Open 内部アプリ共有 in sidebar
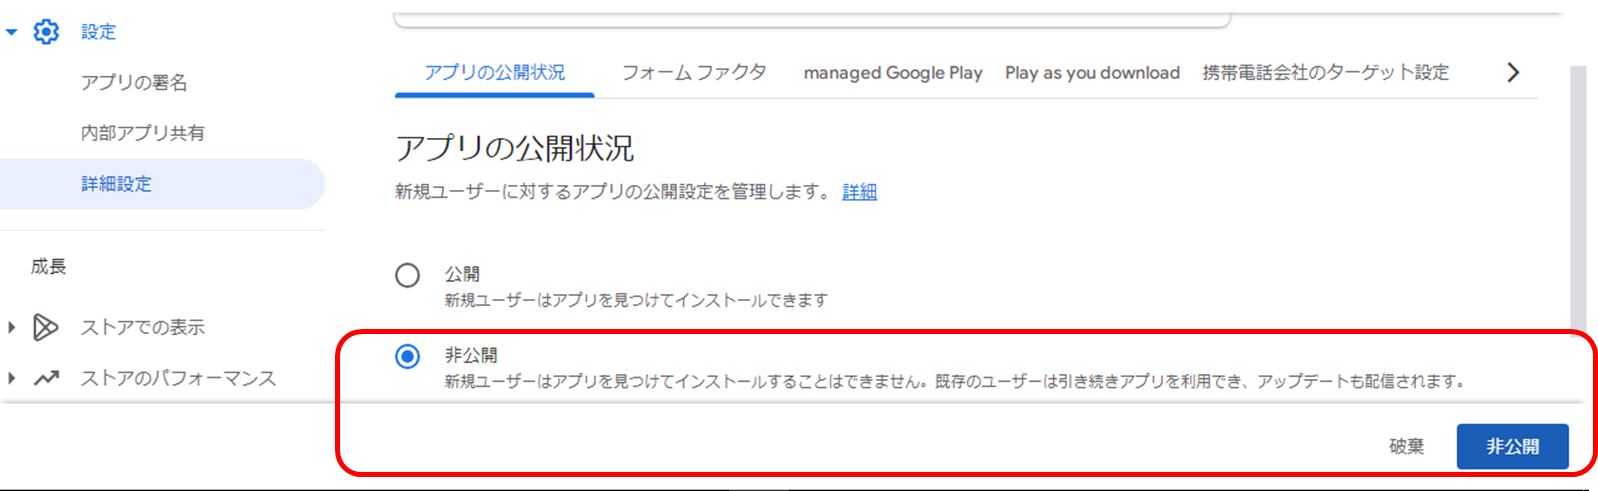Viewport: 1598px width, 491px height. pos(143,133)
